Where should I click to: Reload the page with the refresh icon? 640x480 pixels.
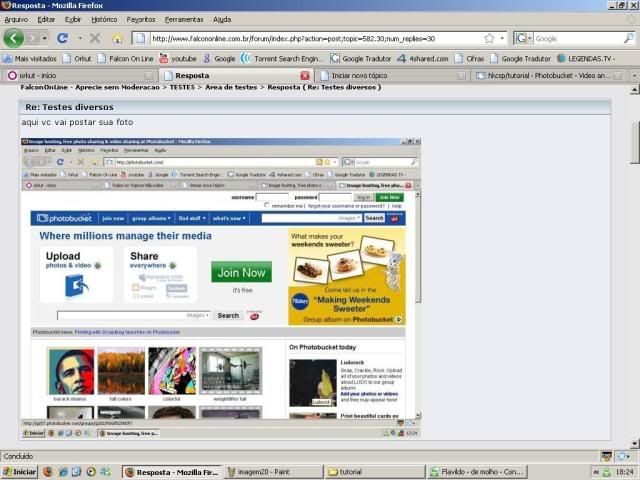click(62, 38)
